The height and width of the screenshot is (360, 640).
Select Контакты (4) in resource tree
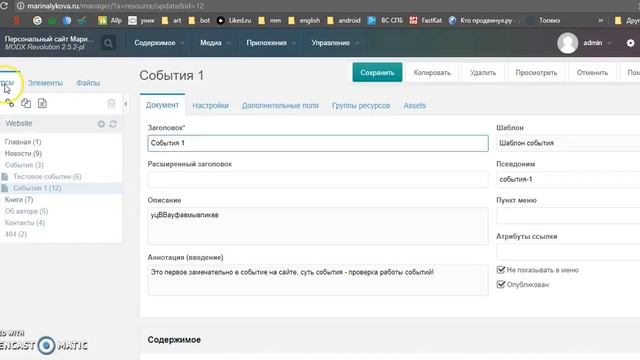pyautogui.click(x=25, y=222)
